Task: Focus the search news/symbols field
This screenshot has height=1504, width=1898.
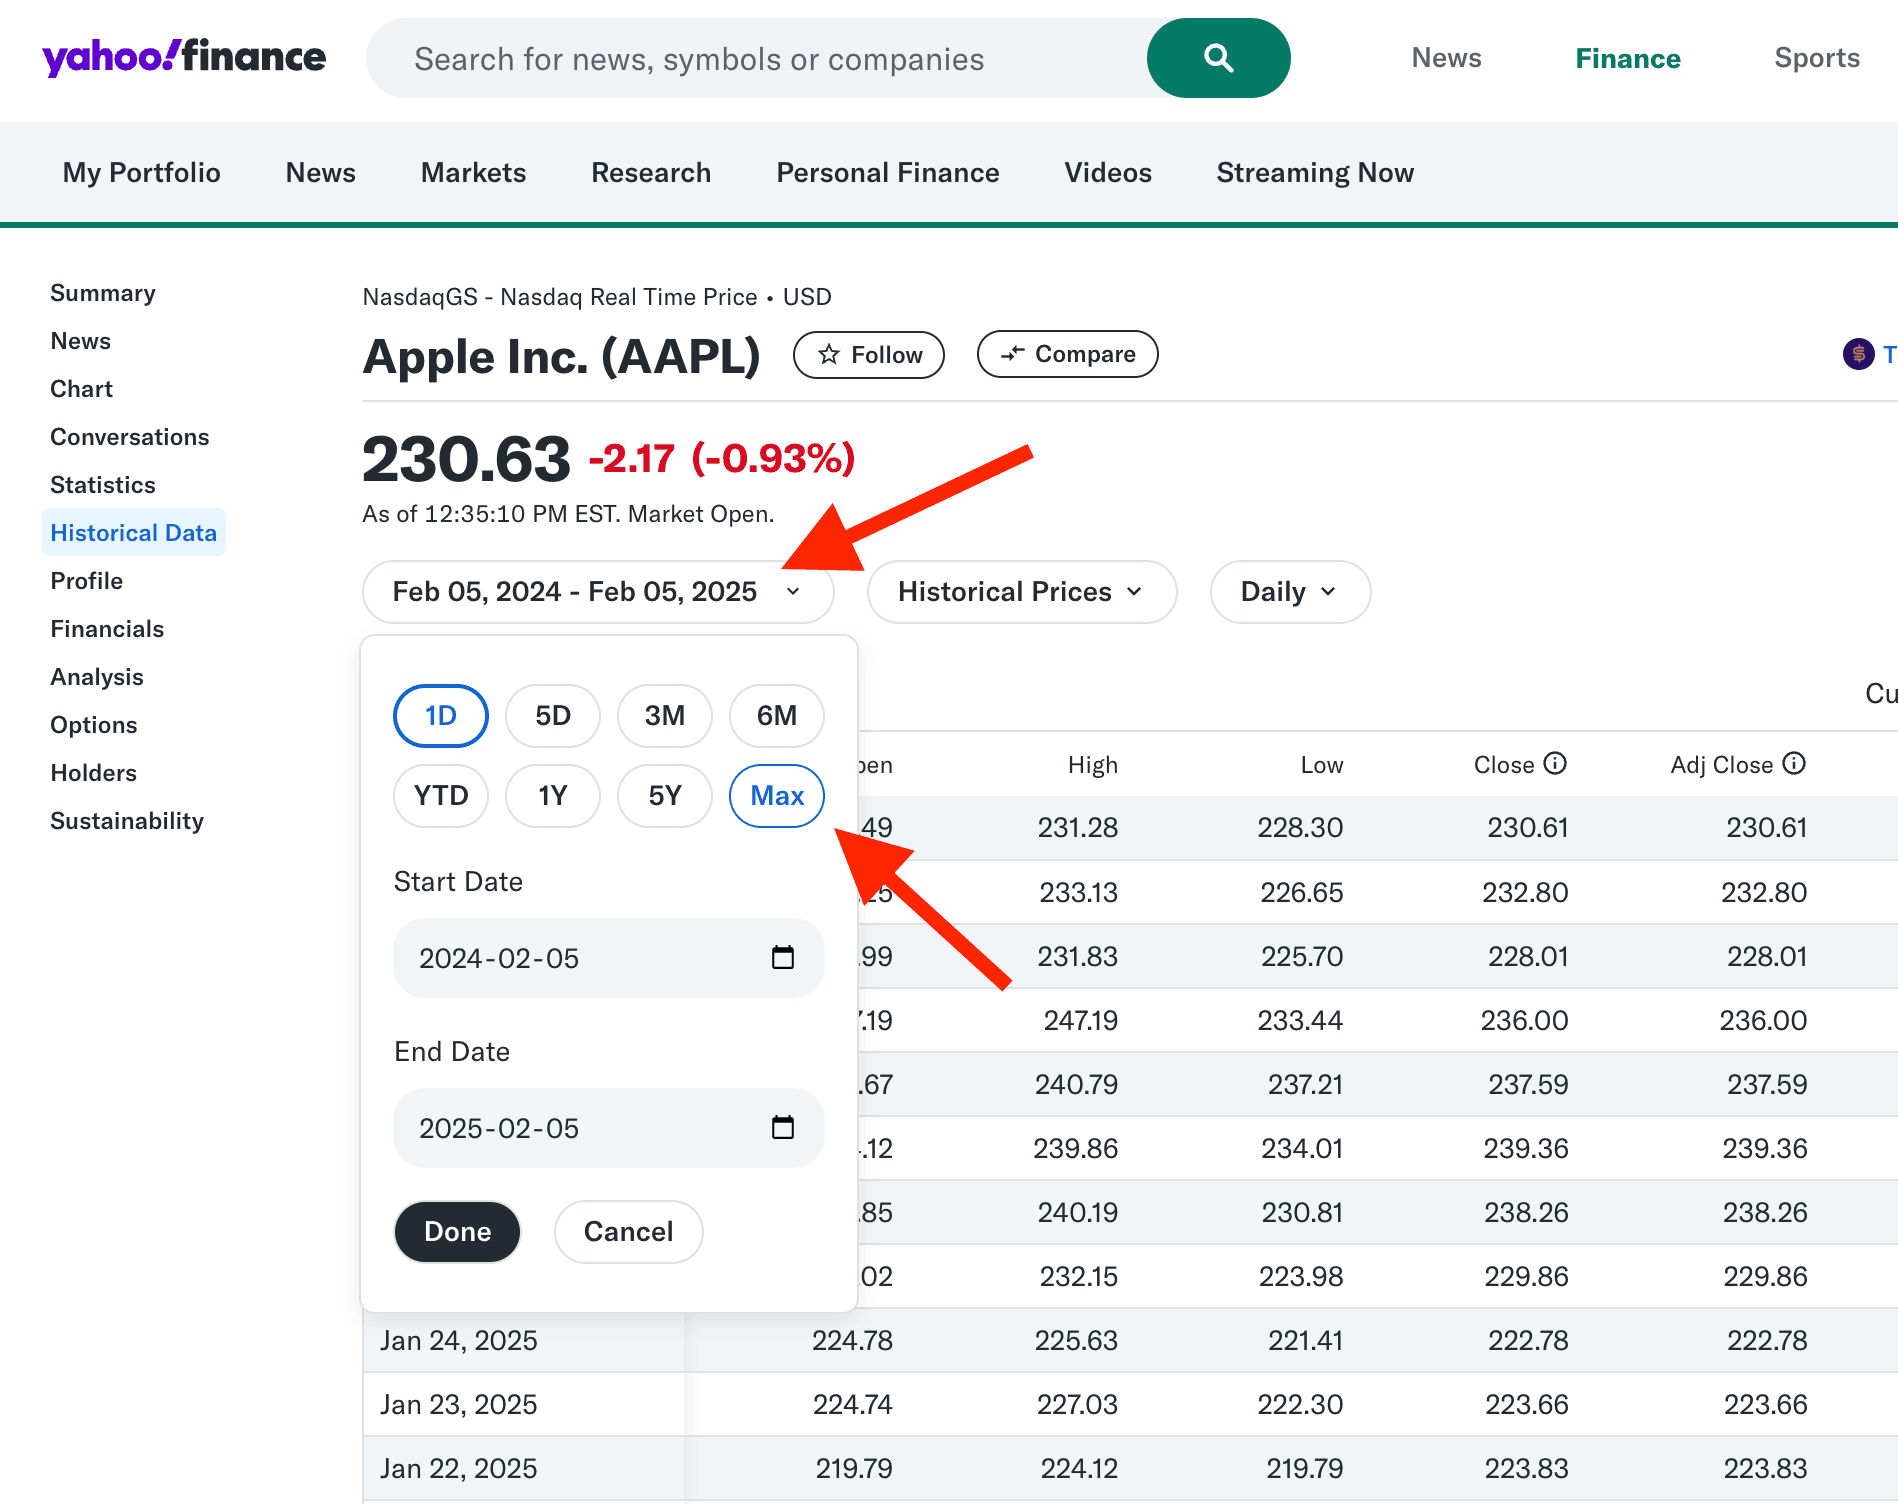Action: (757, 58)
